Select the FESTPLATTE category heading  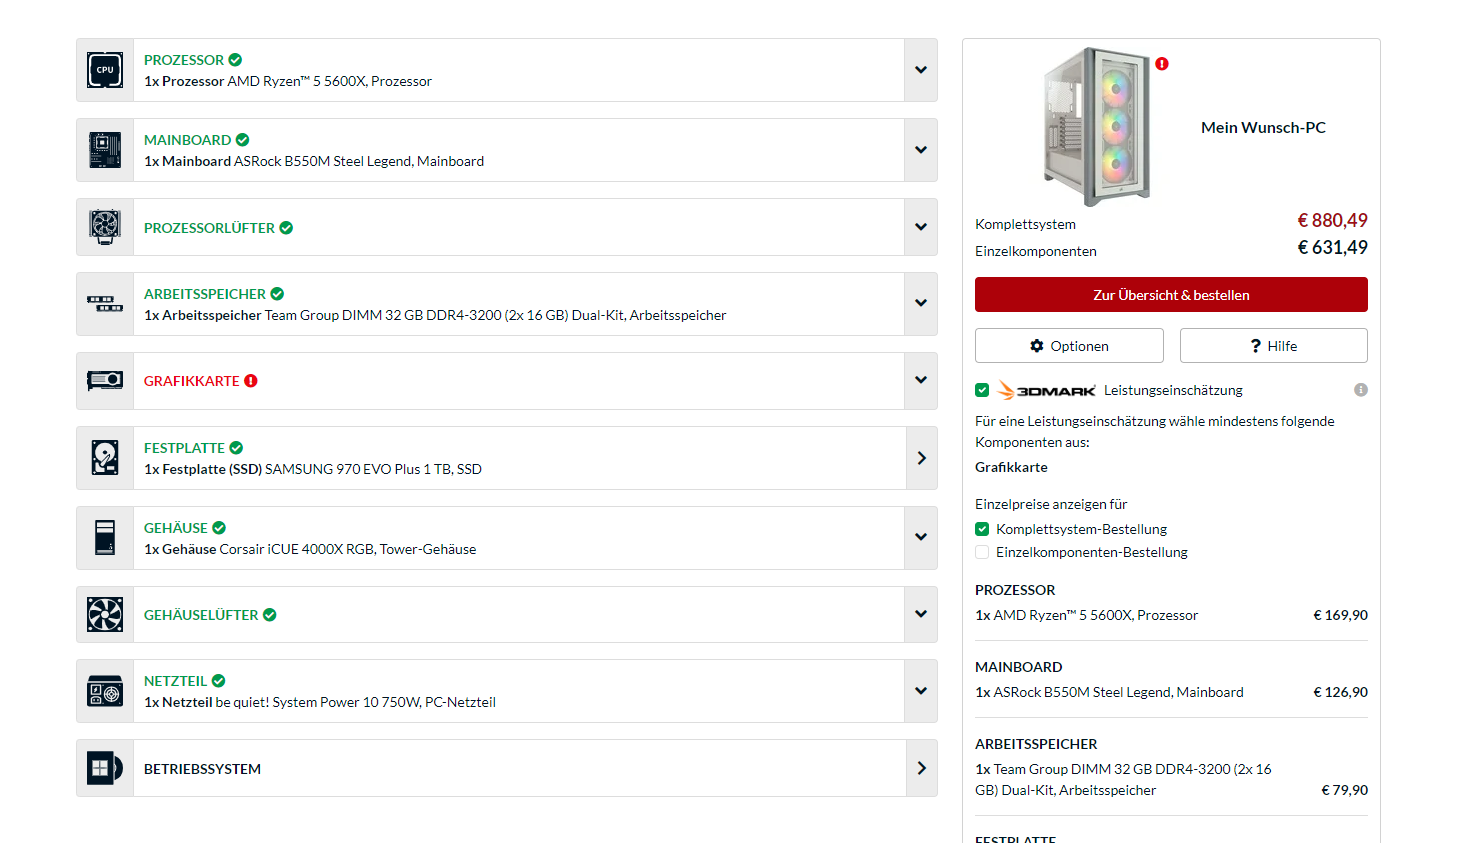click(184, 448)
